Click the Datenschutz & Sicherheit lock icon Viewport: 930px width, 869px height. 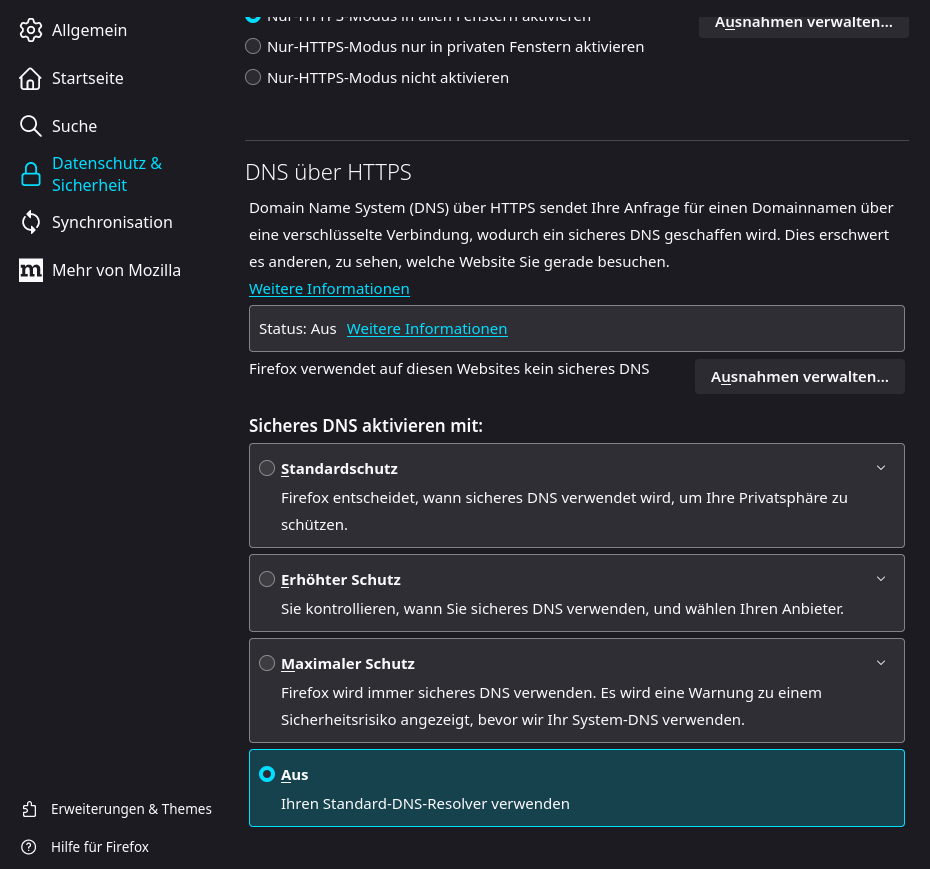[31, 173]
